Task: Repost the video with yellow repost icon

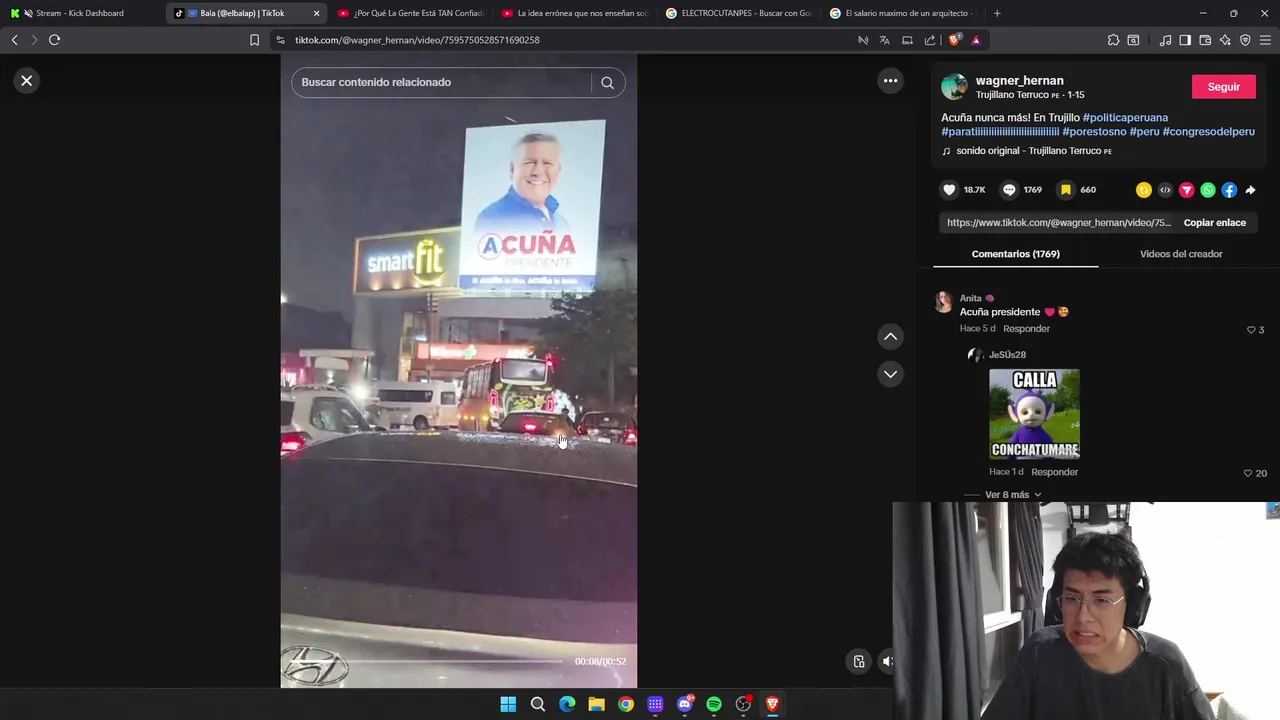Action: 1144,190
